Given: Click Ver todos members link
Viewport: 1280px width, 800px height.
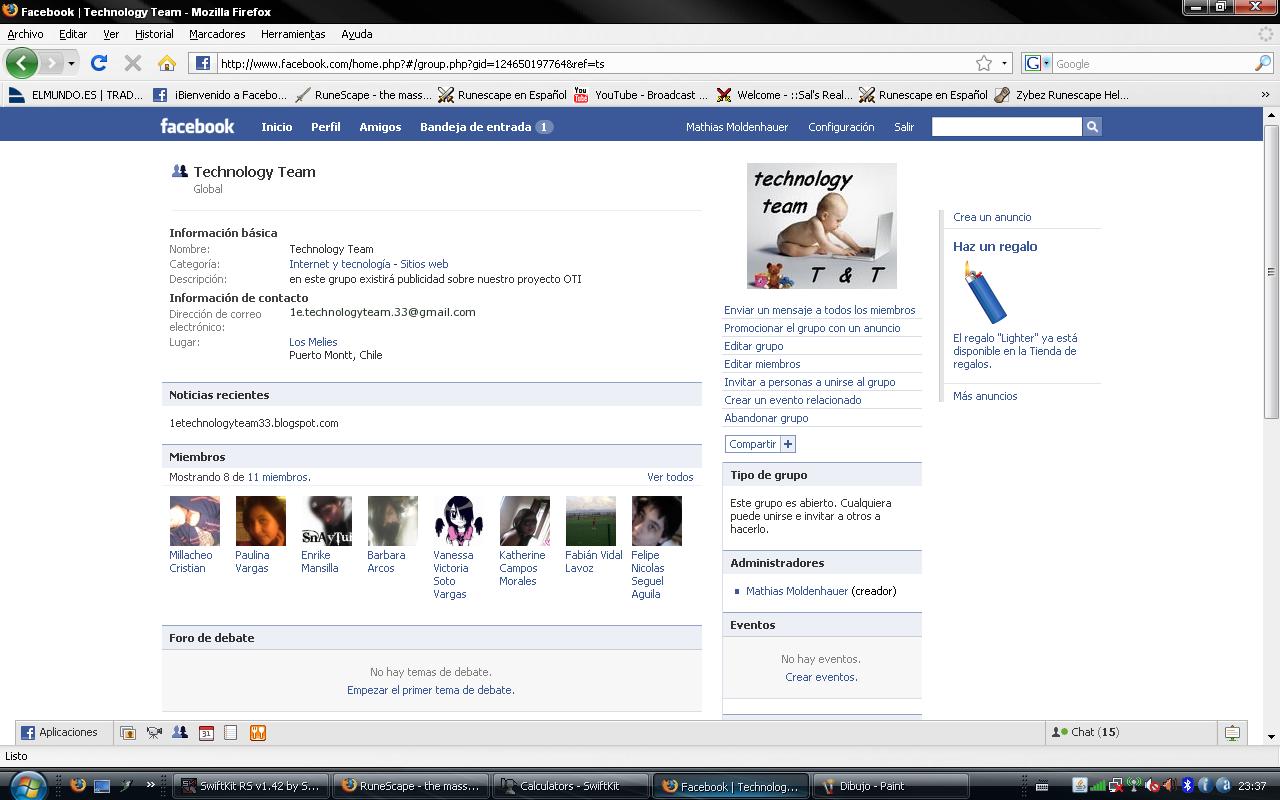Looking at the screenshot, I should (x=670, y=477).
